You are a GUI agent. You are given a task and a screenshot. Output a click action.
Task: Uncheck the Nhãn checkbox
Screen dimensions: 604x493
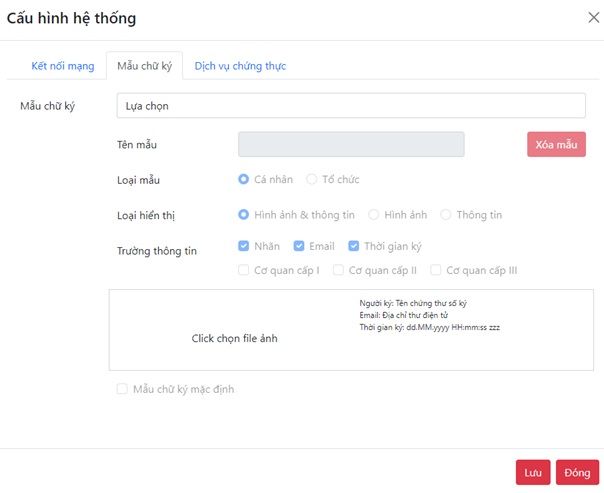pyautogui.click(x=243, y=246)
